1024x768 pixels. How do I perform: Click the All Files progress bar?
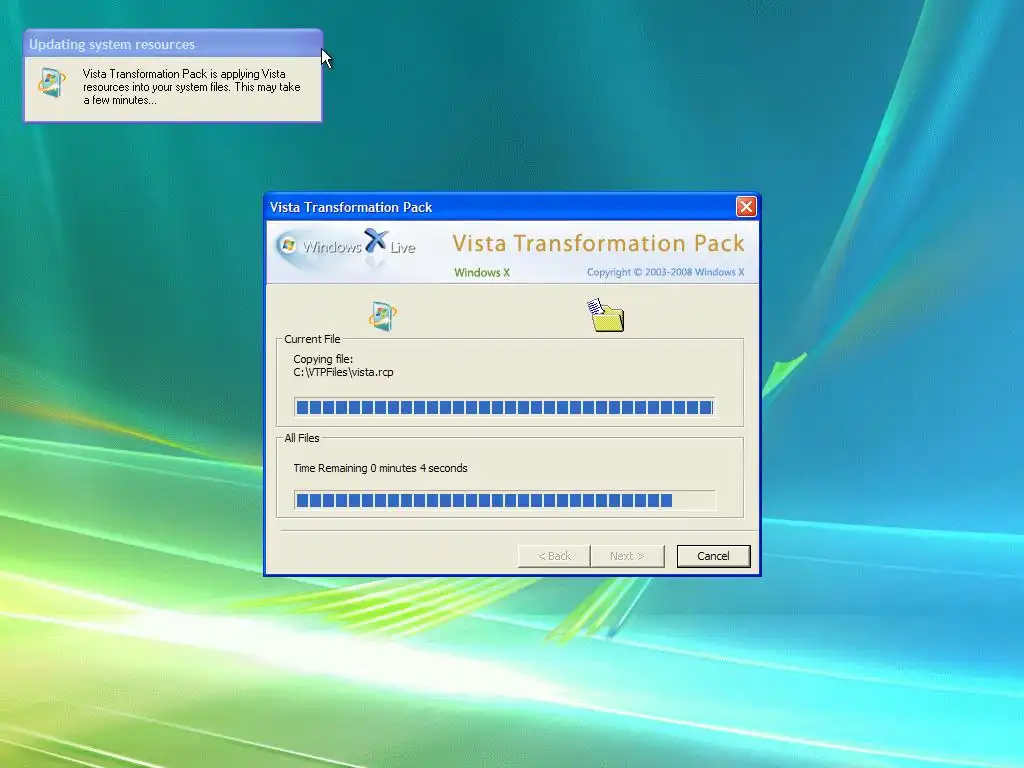504,500
